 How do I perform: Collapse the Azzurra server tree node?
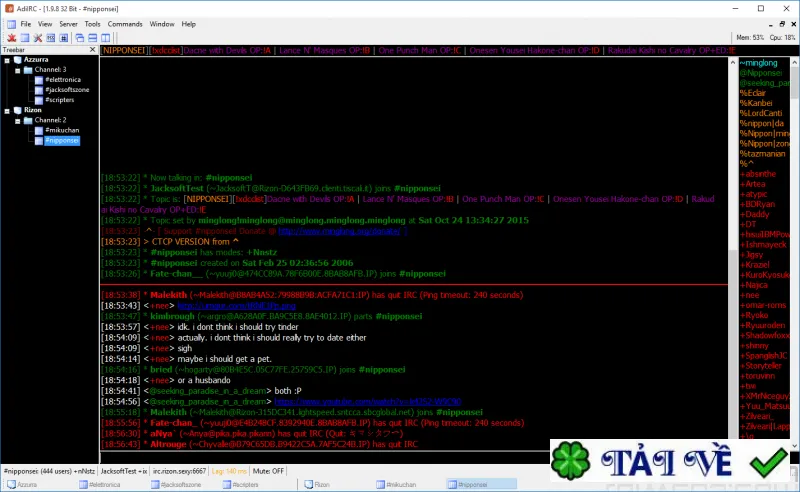[x=7, y=60]
